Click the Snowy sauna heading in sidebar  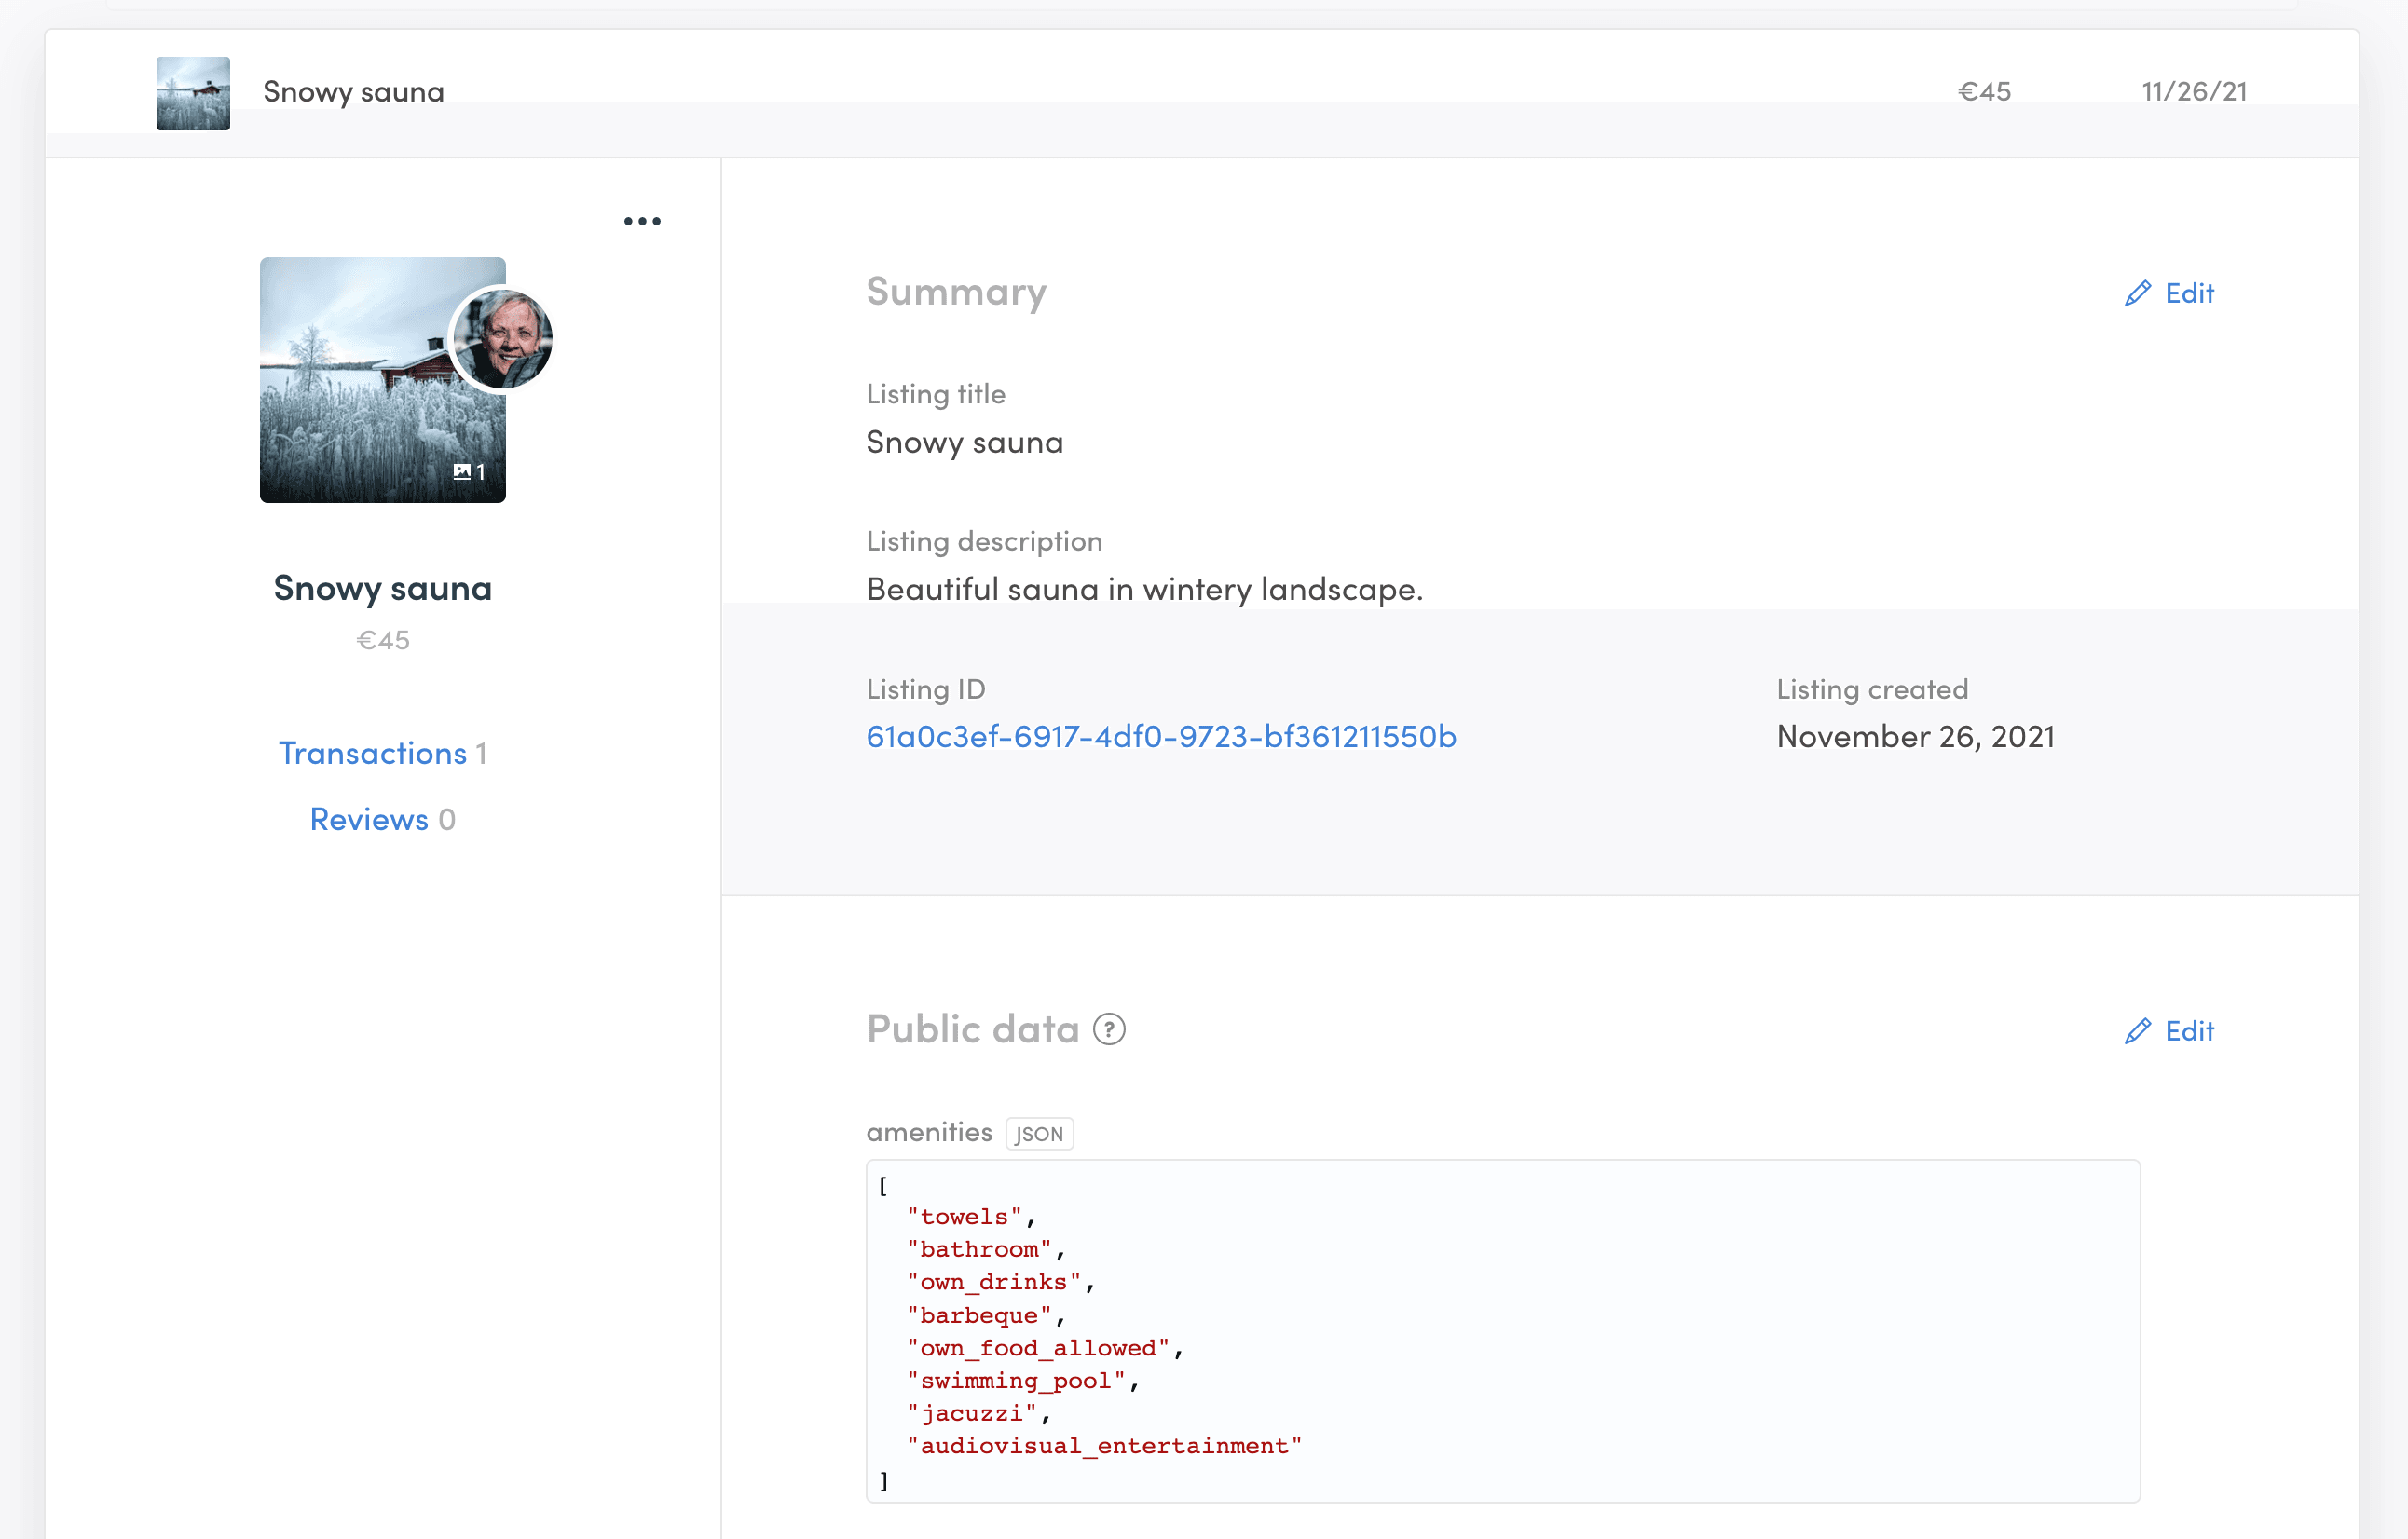click(x=383, y=588)
